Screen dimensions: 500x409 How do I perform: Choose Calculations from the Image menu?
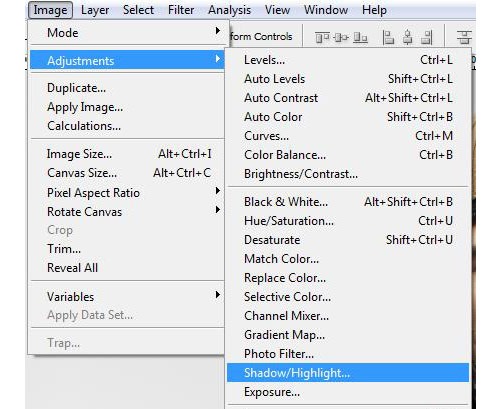tap(127, 126)
